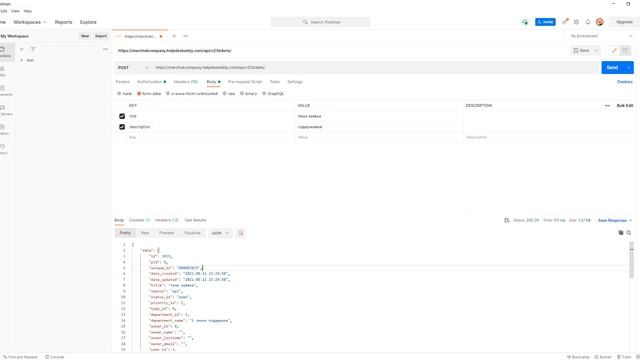Open the user avatar menu
Image resolution: width=640 pixels, height=360 pixels.
[x=600, y=22]
